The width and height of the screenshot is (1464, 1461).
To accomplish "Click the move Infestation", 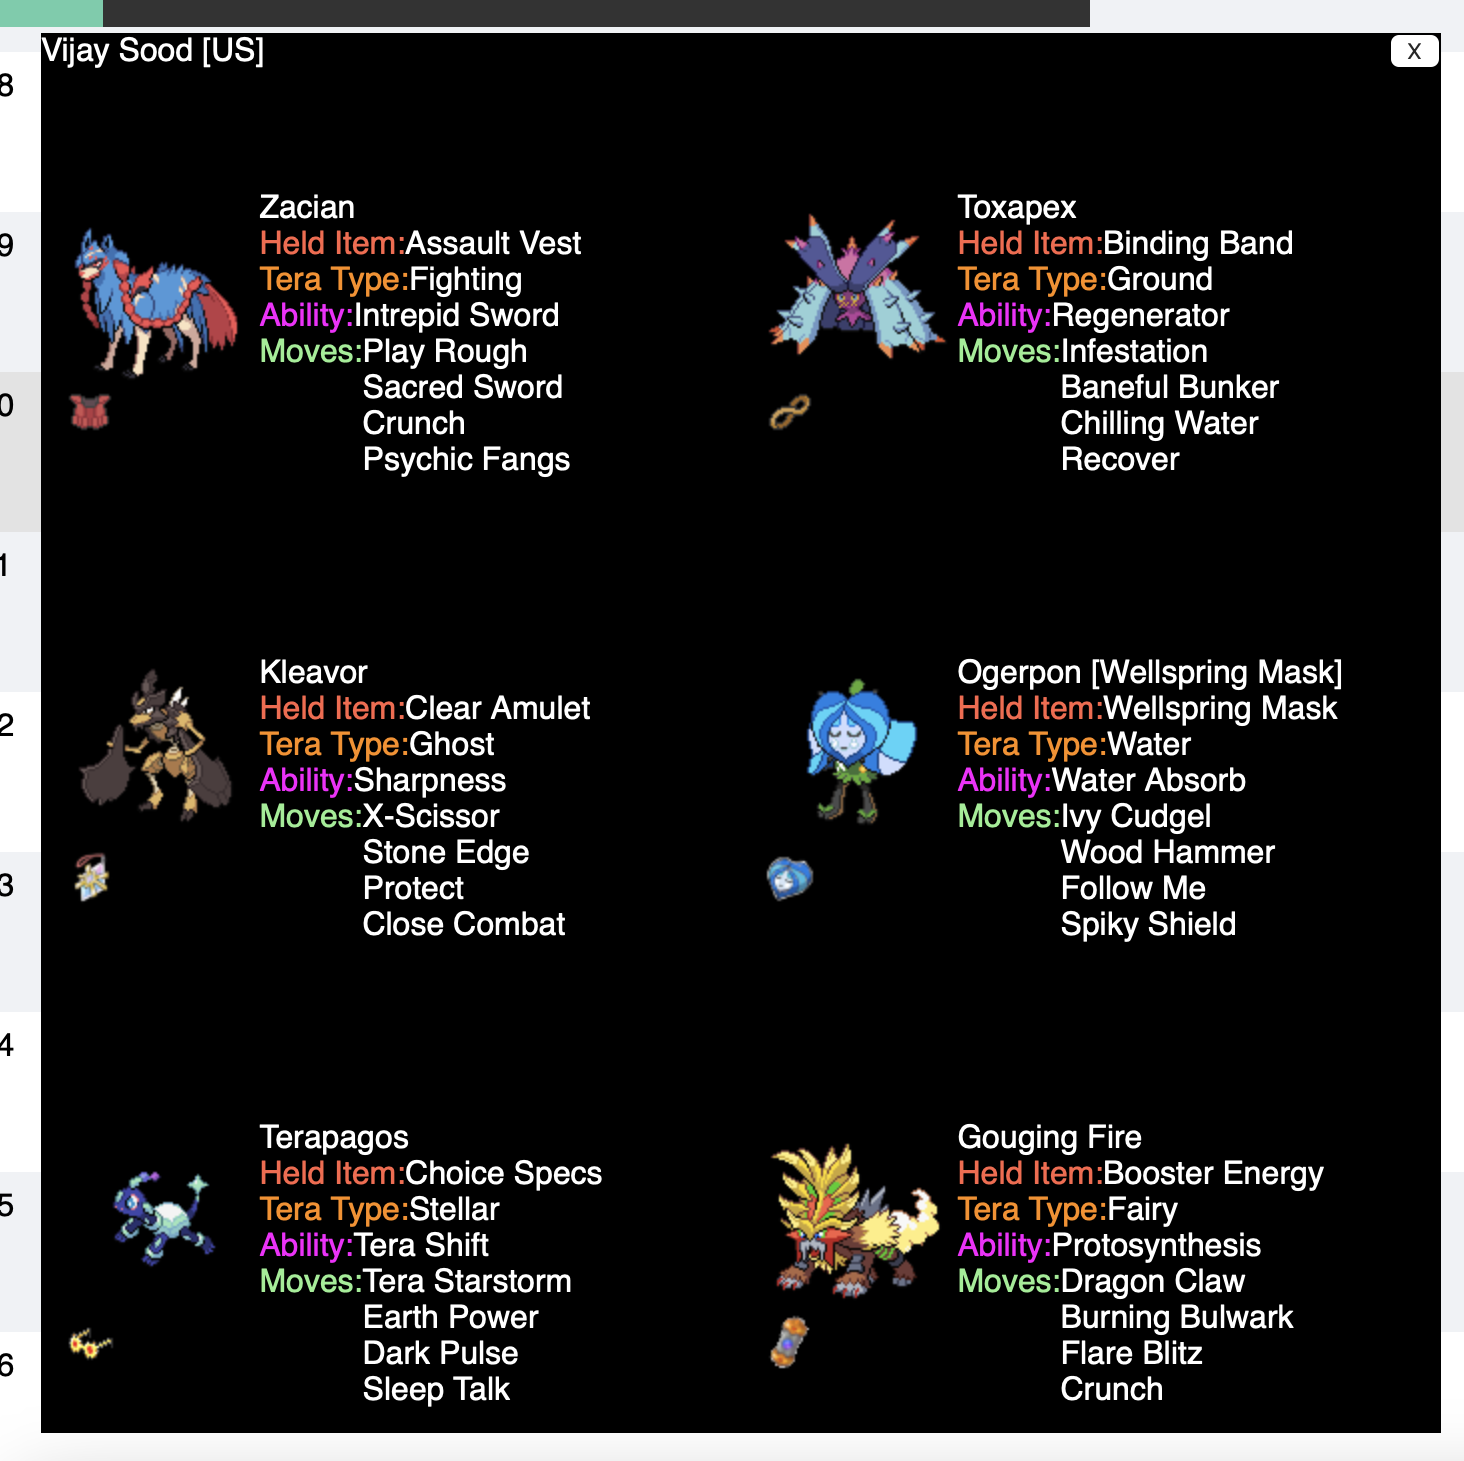I will click(x=1134, y=351).
